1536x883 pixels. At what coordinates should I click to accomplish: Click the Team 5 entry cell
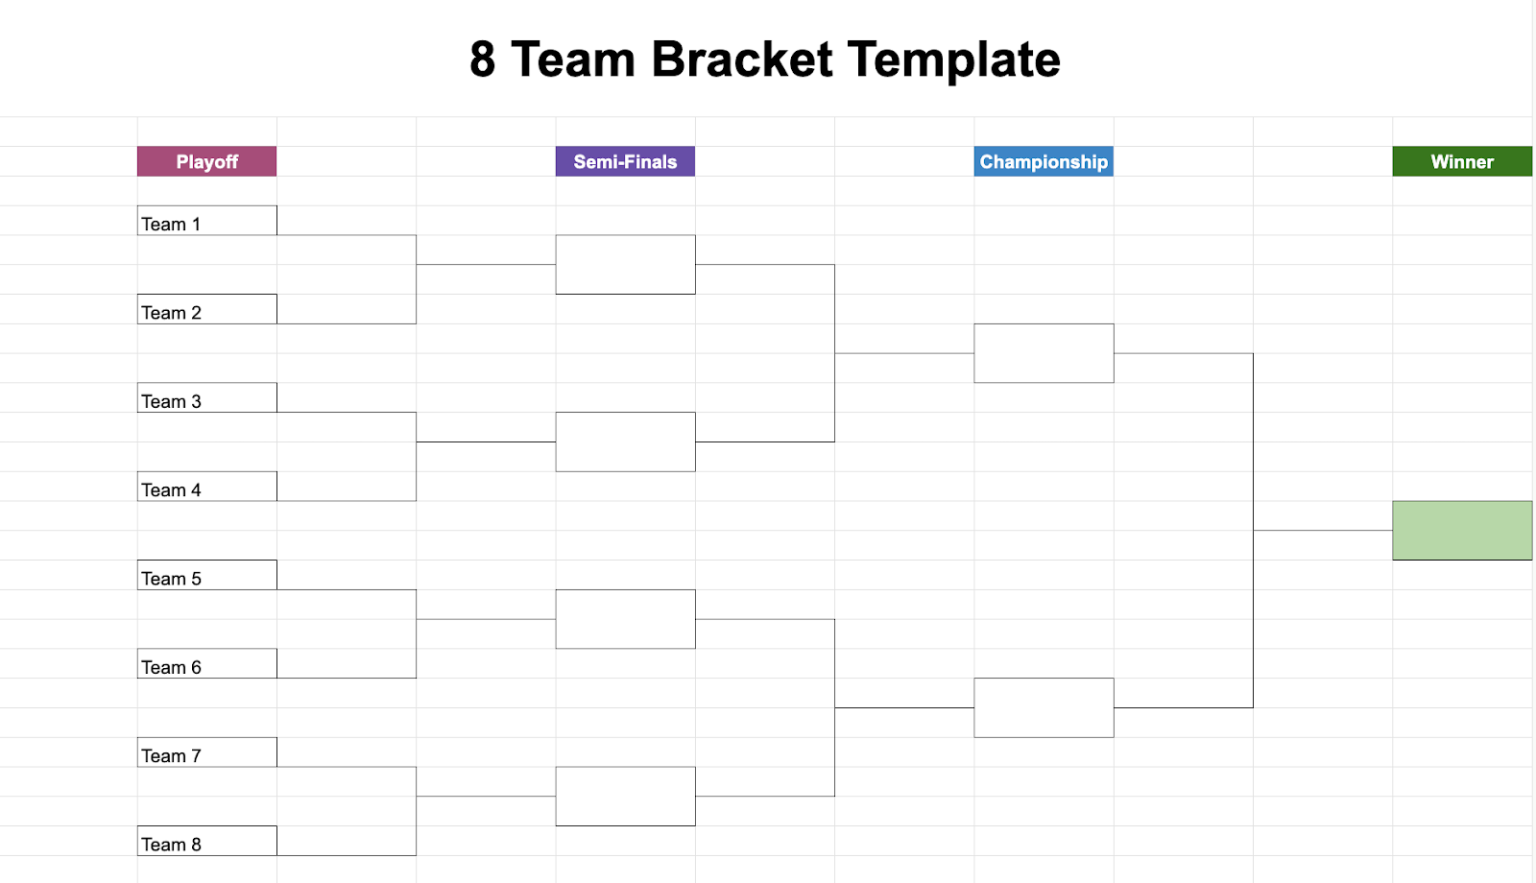click(207, 575)
